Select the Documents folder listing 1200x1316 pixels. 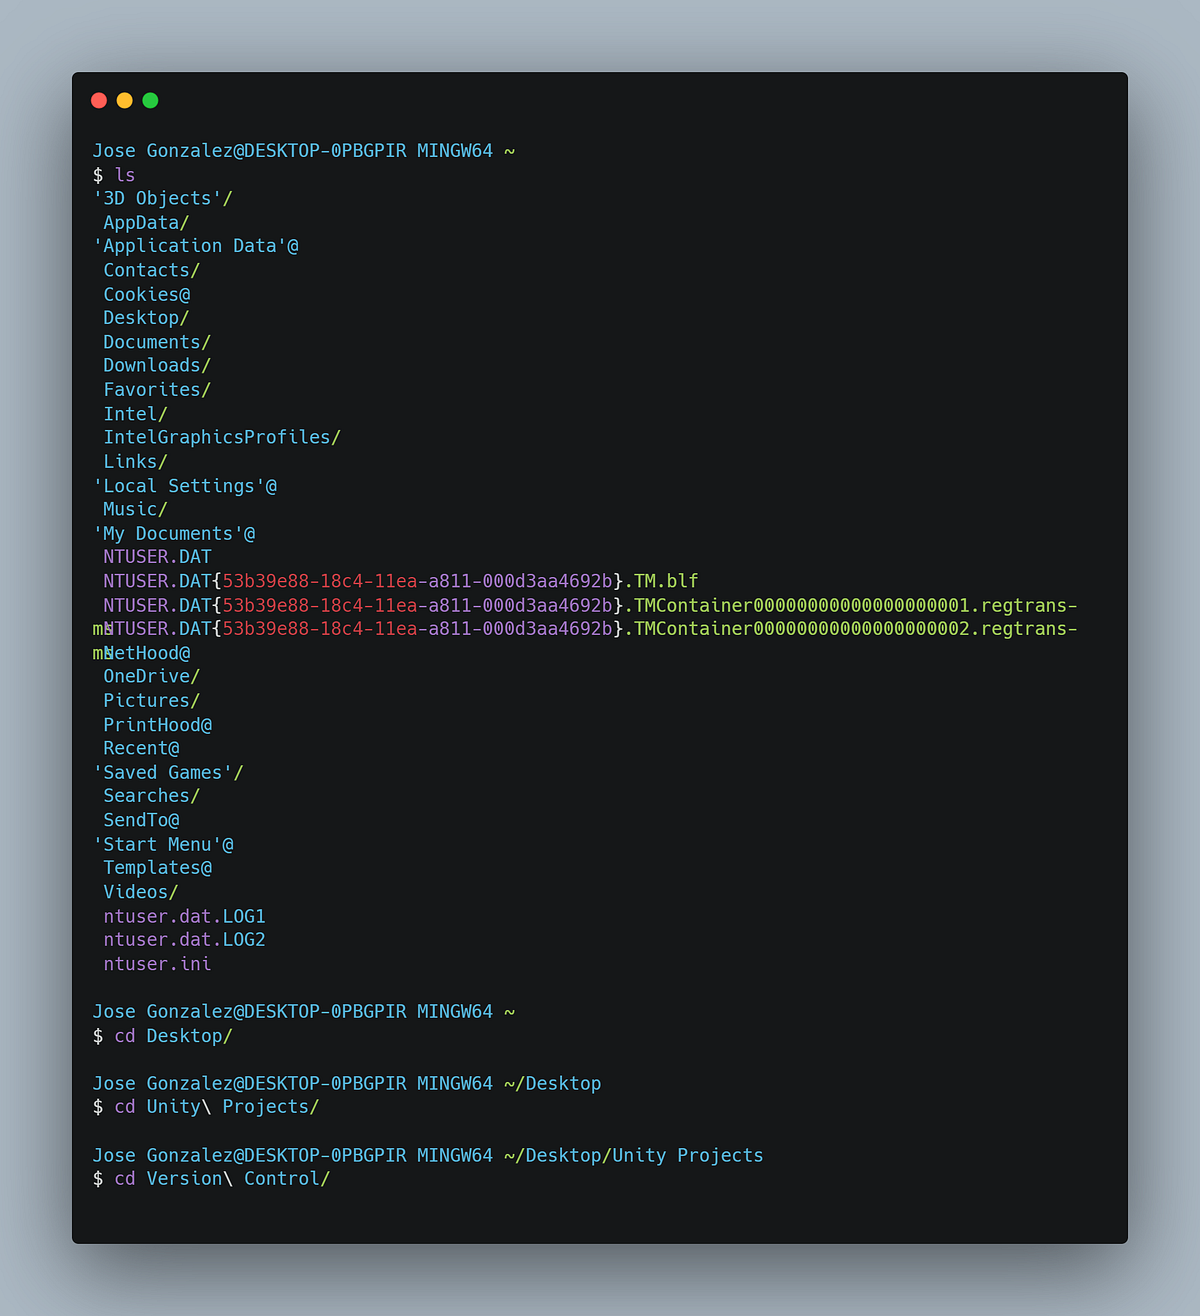pyautogui.click(x=151, y=341)
